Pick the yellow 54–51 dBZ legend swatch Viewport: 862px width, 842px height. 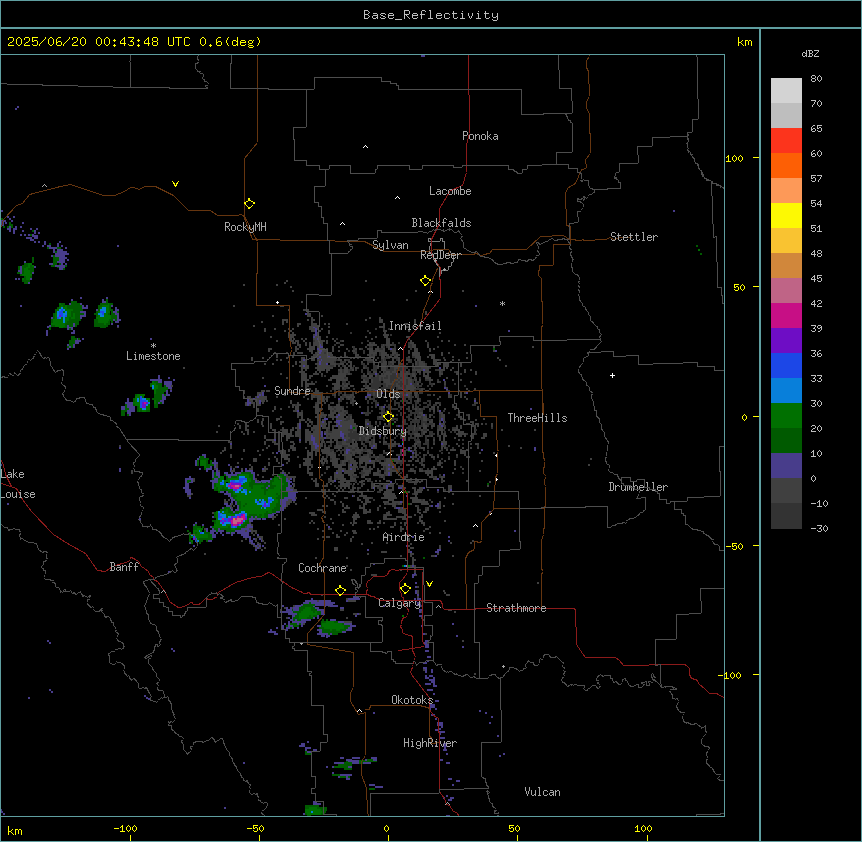tap(786, 215)
